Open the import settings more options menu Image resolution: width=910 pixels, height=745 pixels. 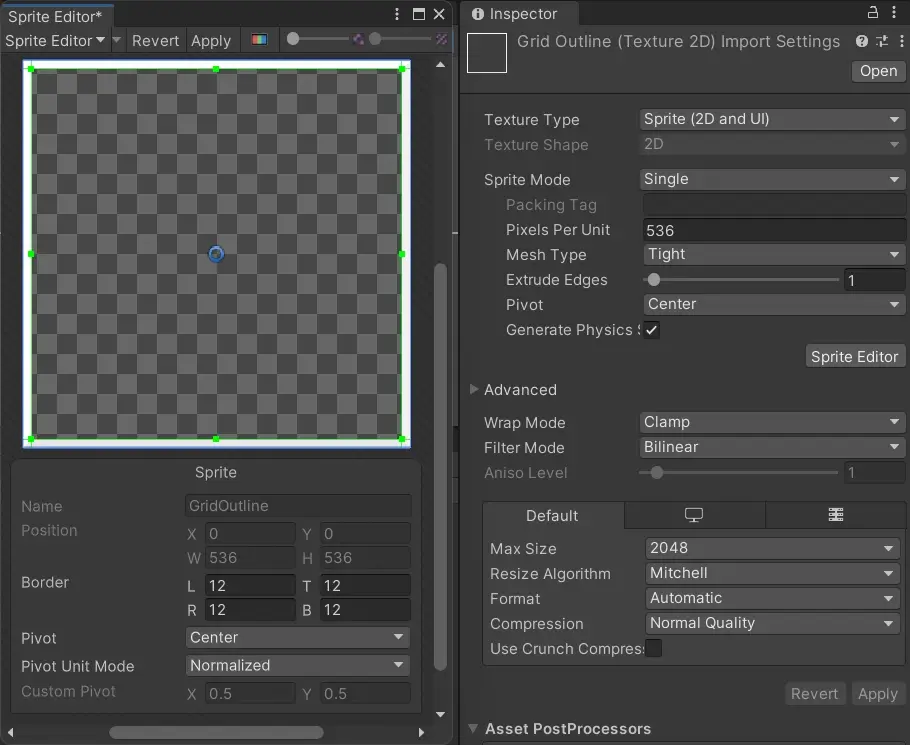pyautogui.click(x=901, y=41)
